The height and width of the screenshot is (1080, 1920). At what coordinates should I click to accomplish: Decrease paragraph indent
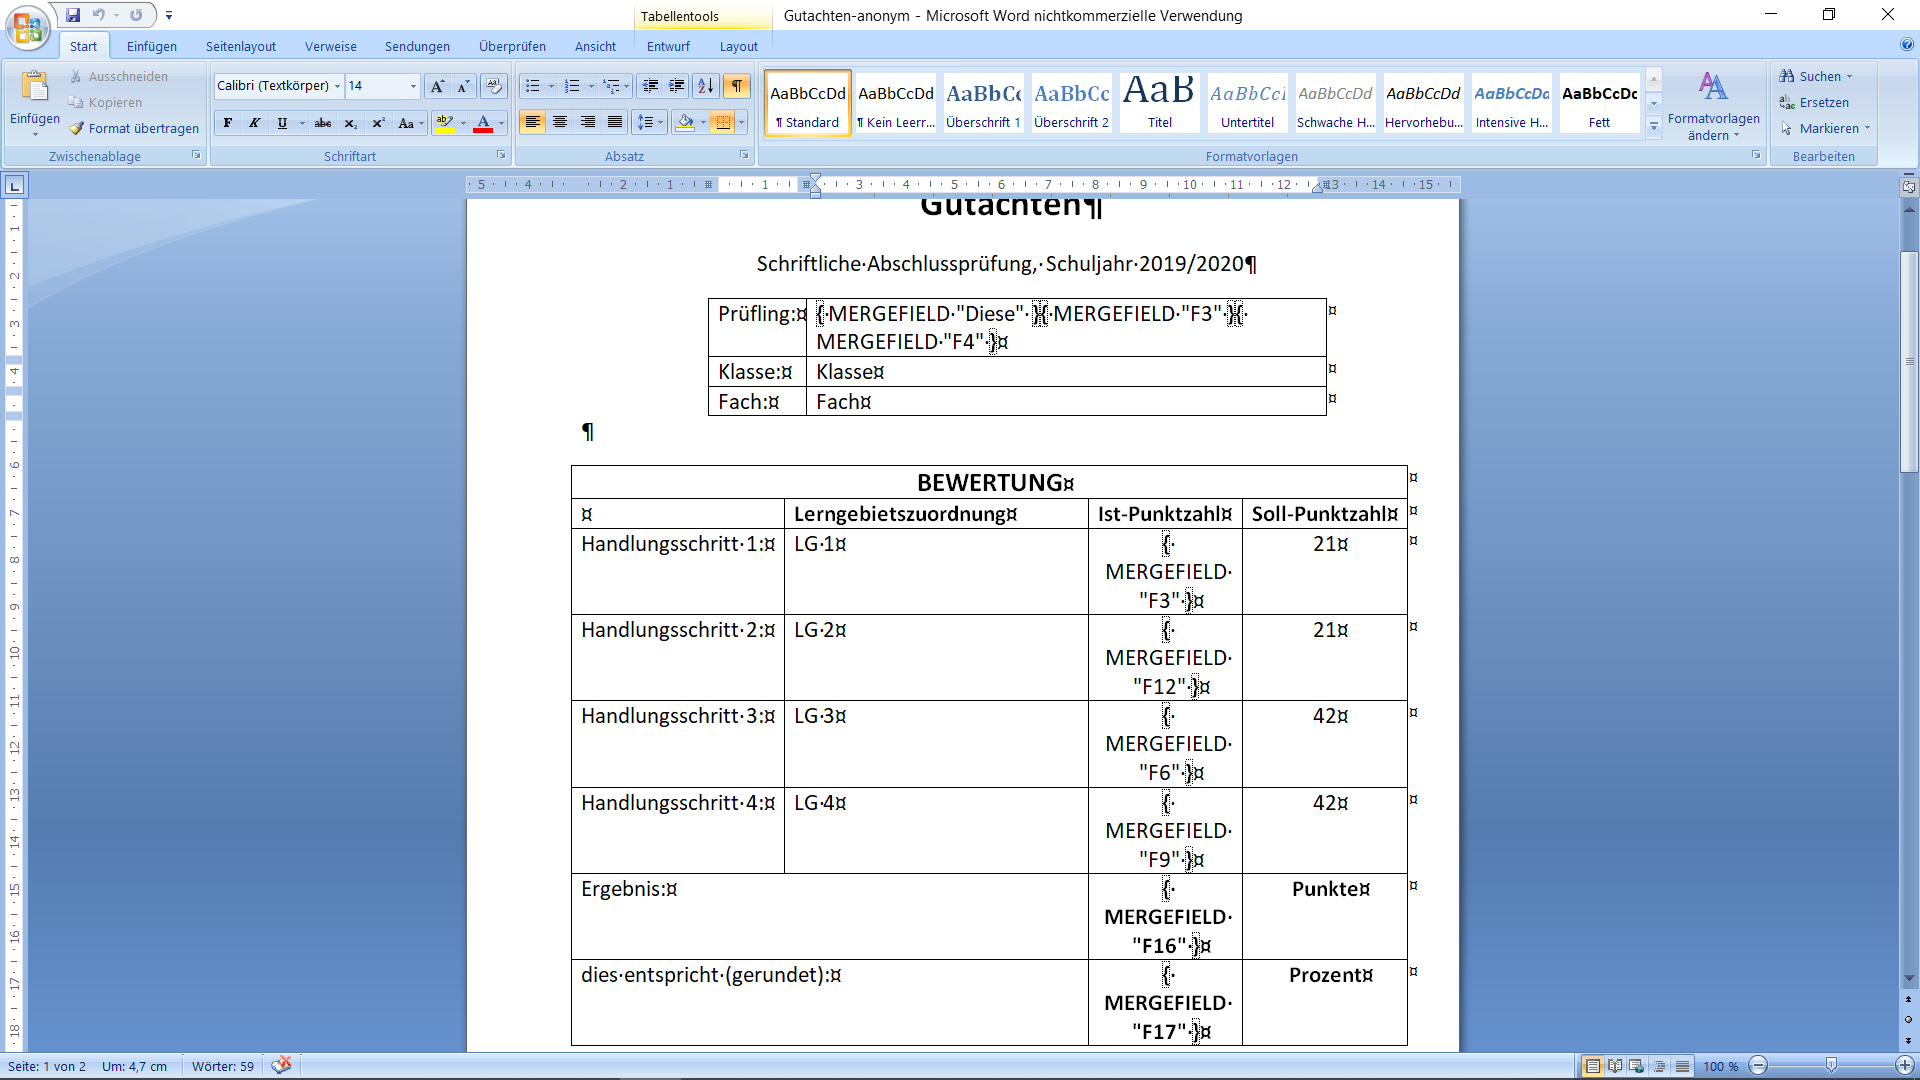[650, 86]
